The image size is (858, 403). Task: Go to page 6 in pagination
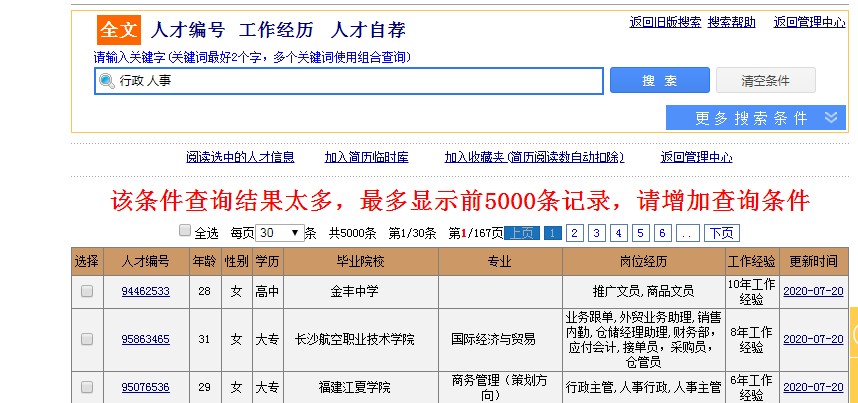pyautogui.click(x=662, y=233)
